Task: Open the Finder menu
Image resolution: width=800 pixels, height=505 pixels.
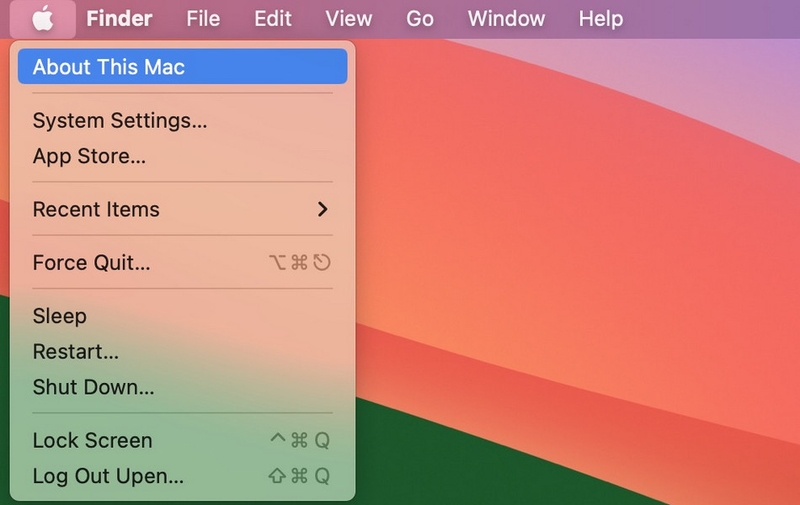Action: point(119,19)
